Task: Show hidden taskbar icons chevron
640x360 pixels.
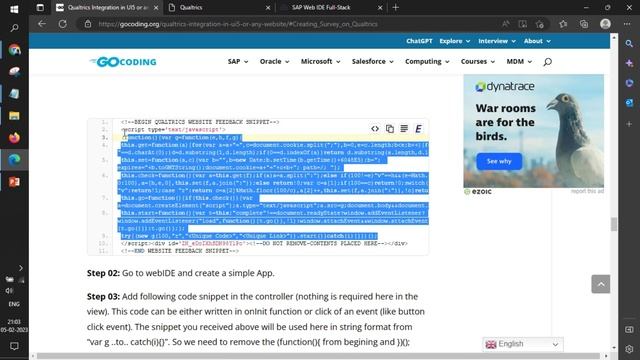Action: pos(20,268)
